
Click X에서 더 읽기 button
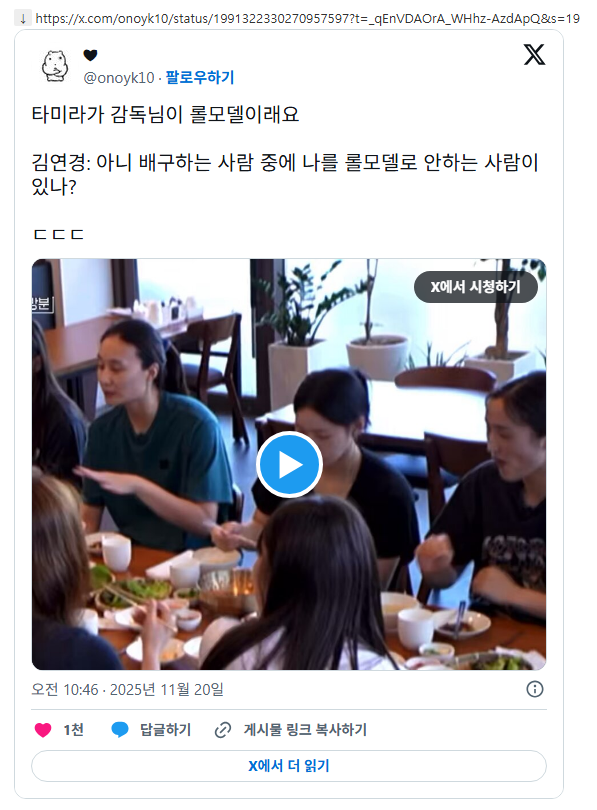click(x=289, y=766)
